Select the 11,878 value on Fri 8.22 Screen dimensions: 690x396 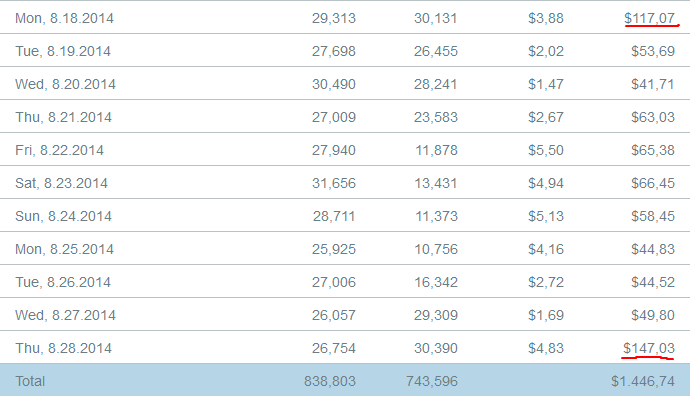pos(437,150)
